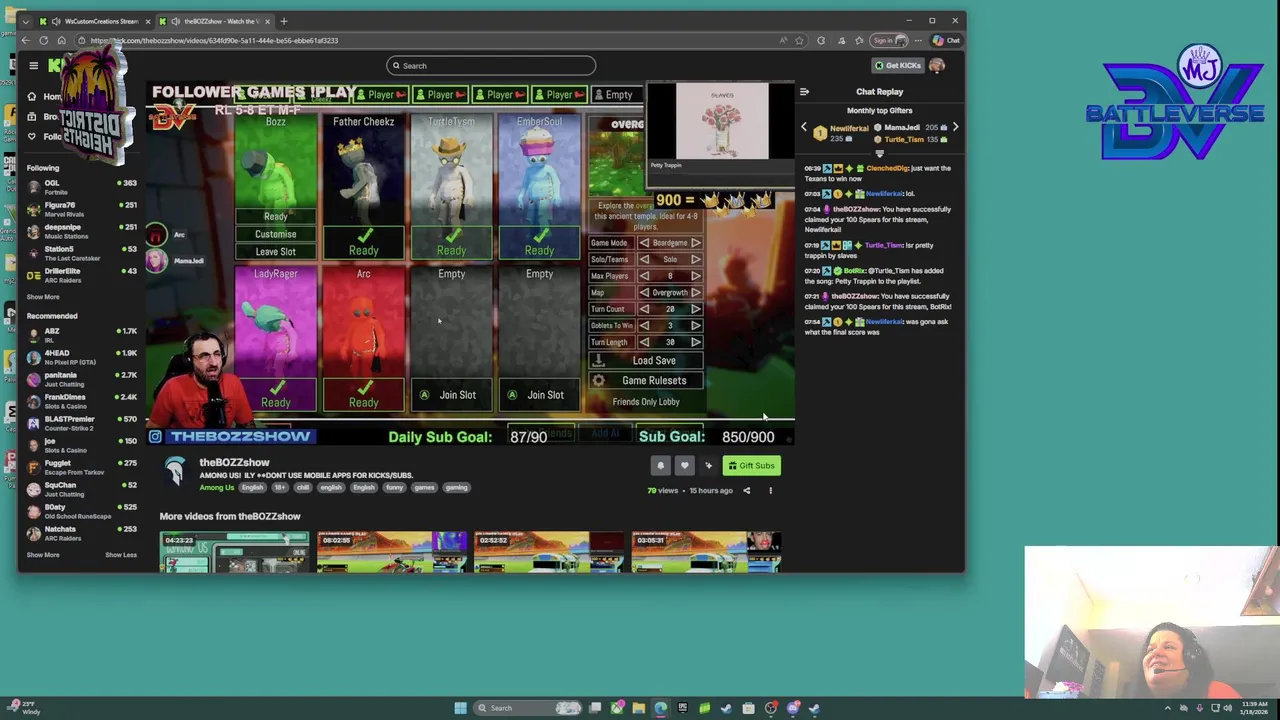Switch to WsCustomCreations Stream tab
Viewport: 1280px width, 720px height.
click(x=97, y=21)
